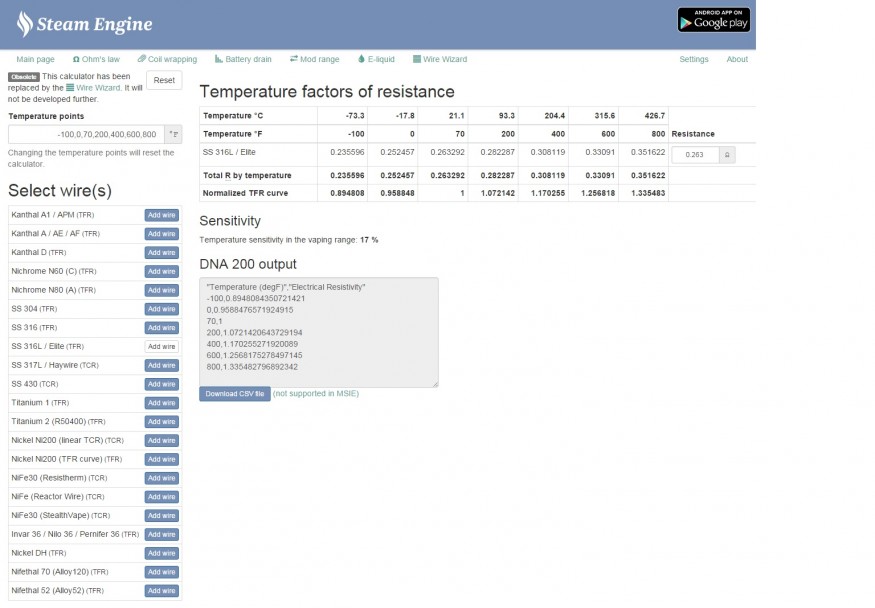Click the Reset button
The width and height of the screenshot is (875, 608).
click(x=164, y=80)
